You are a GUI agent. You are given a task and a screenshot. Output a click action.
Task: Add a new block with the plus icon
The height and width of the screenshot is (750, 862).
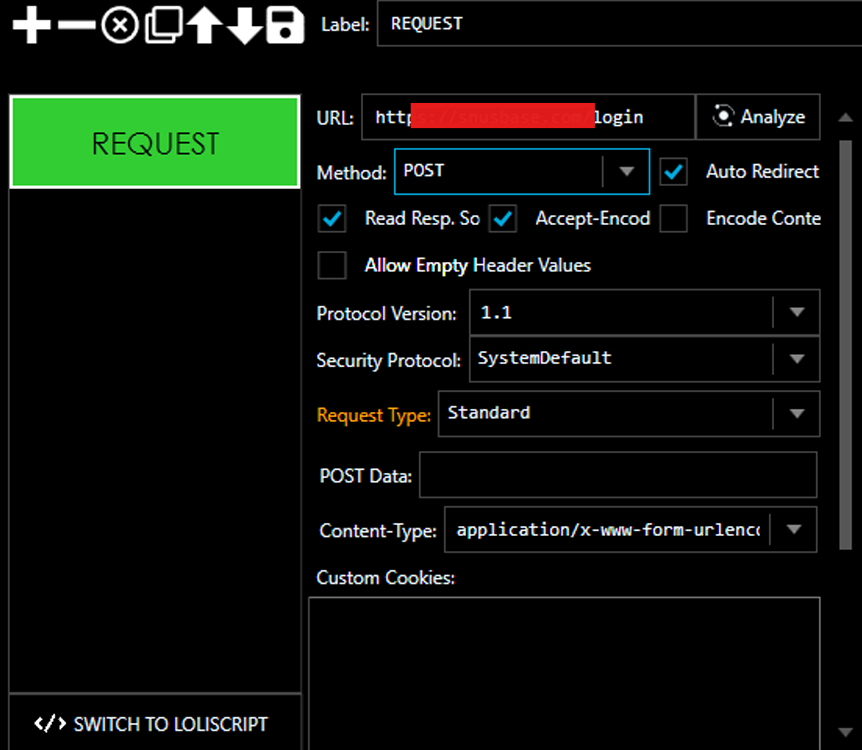pyautogui.click(x=31, y=25)
